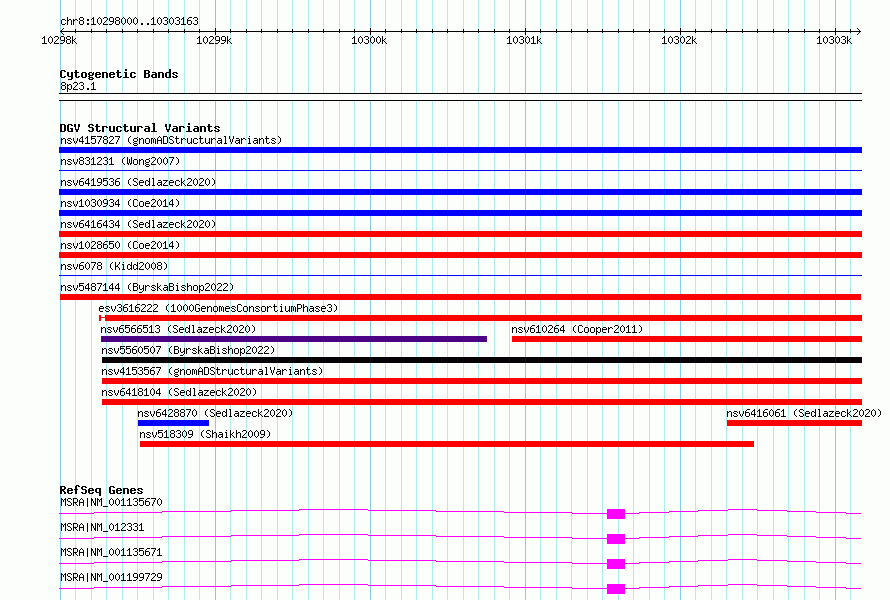This screenshot has height=600, width=890.
Task: Open nsv610264 (Cooper2011) label
Action: click(577, 329)
